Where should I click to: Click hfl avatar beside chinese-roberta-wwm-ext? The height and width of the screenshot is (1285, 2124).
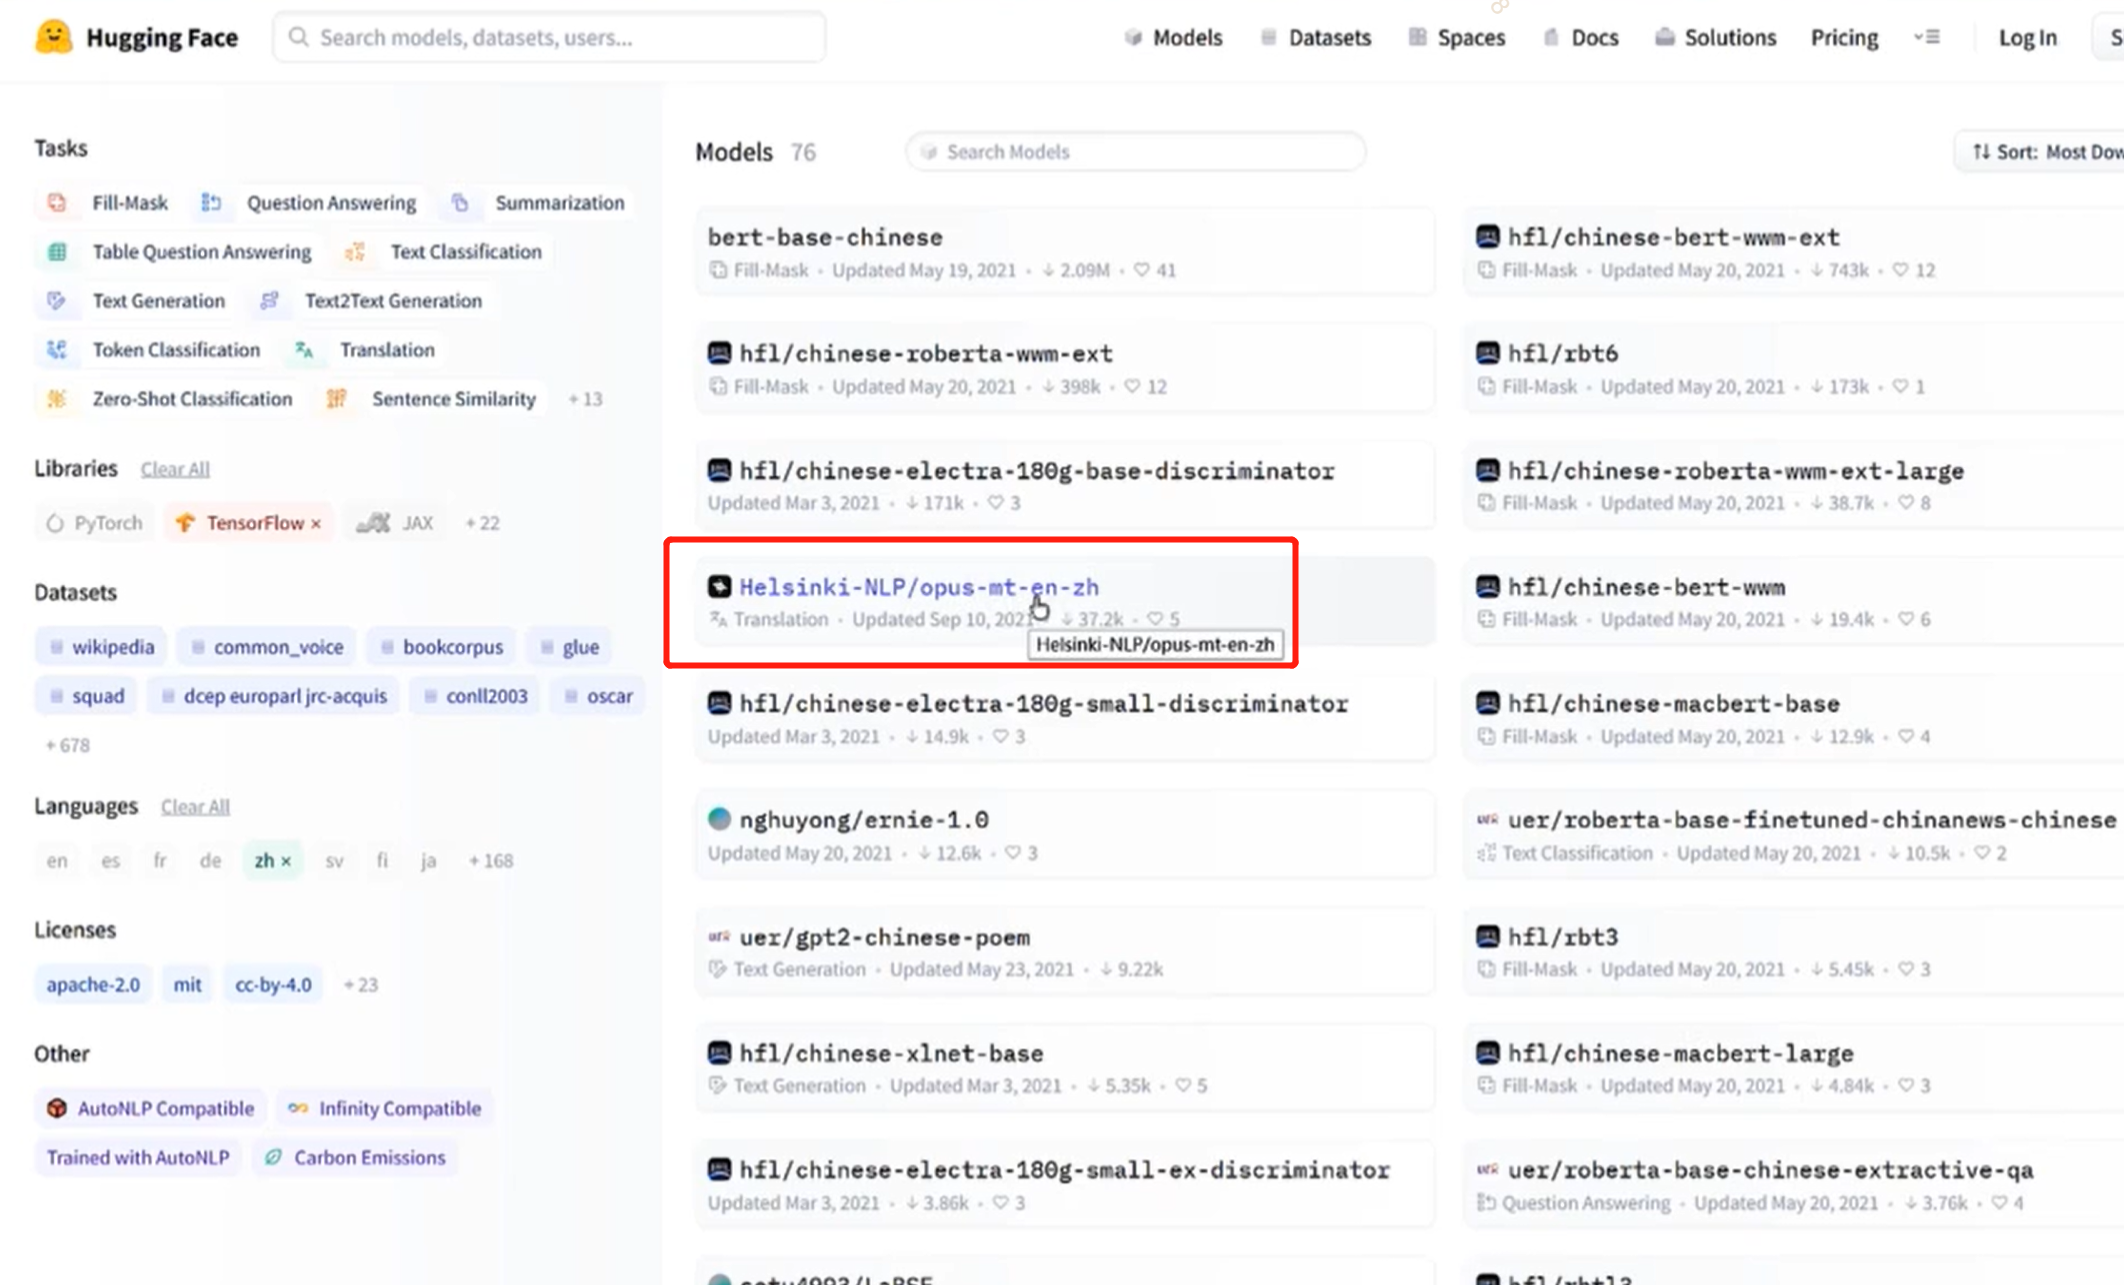pos(719,353)
